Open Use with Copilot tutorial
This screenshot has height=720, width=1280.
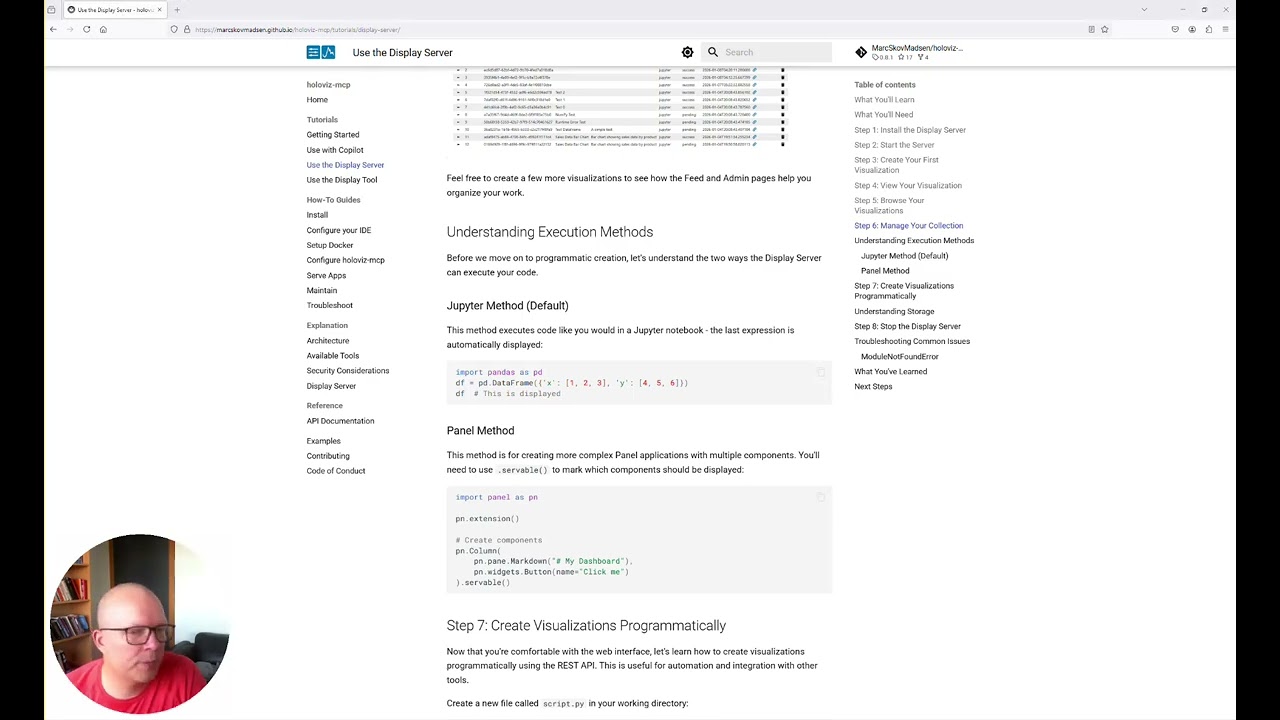coord(335,150)
